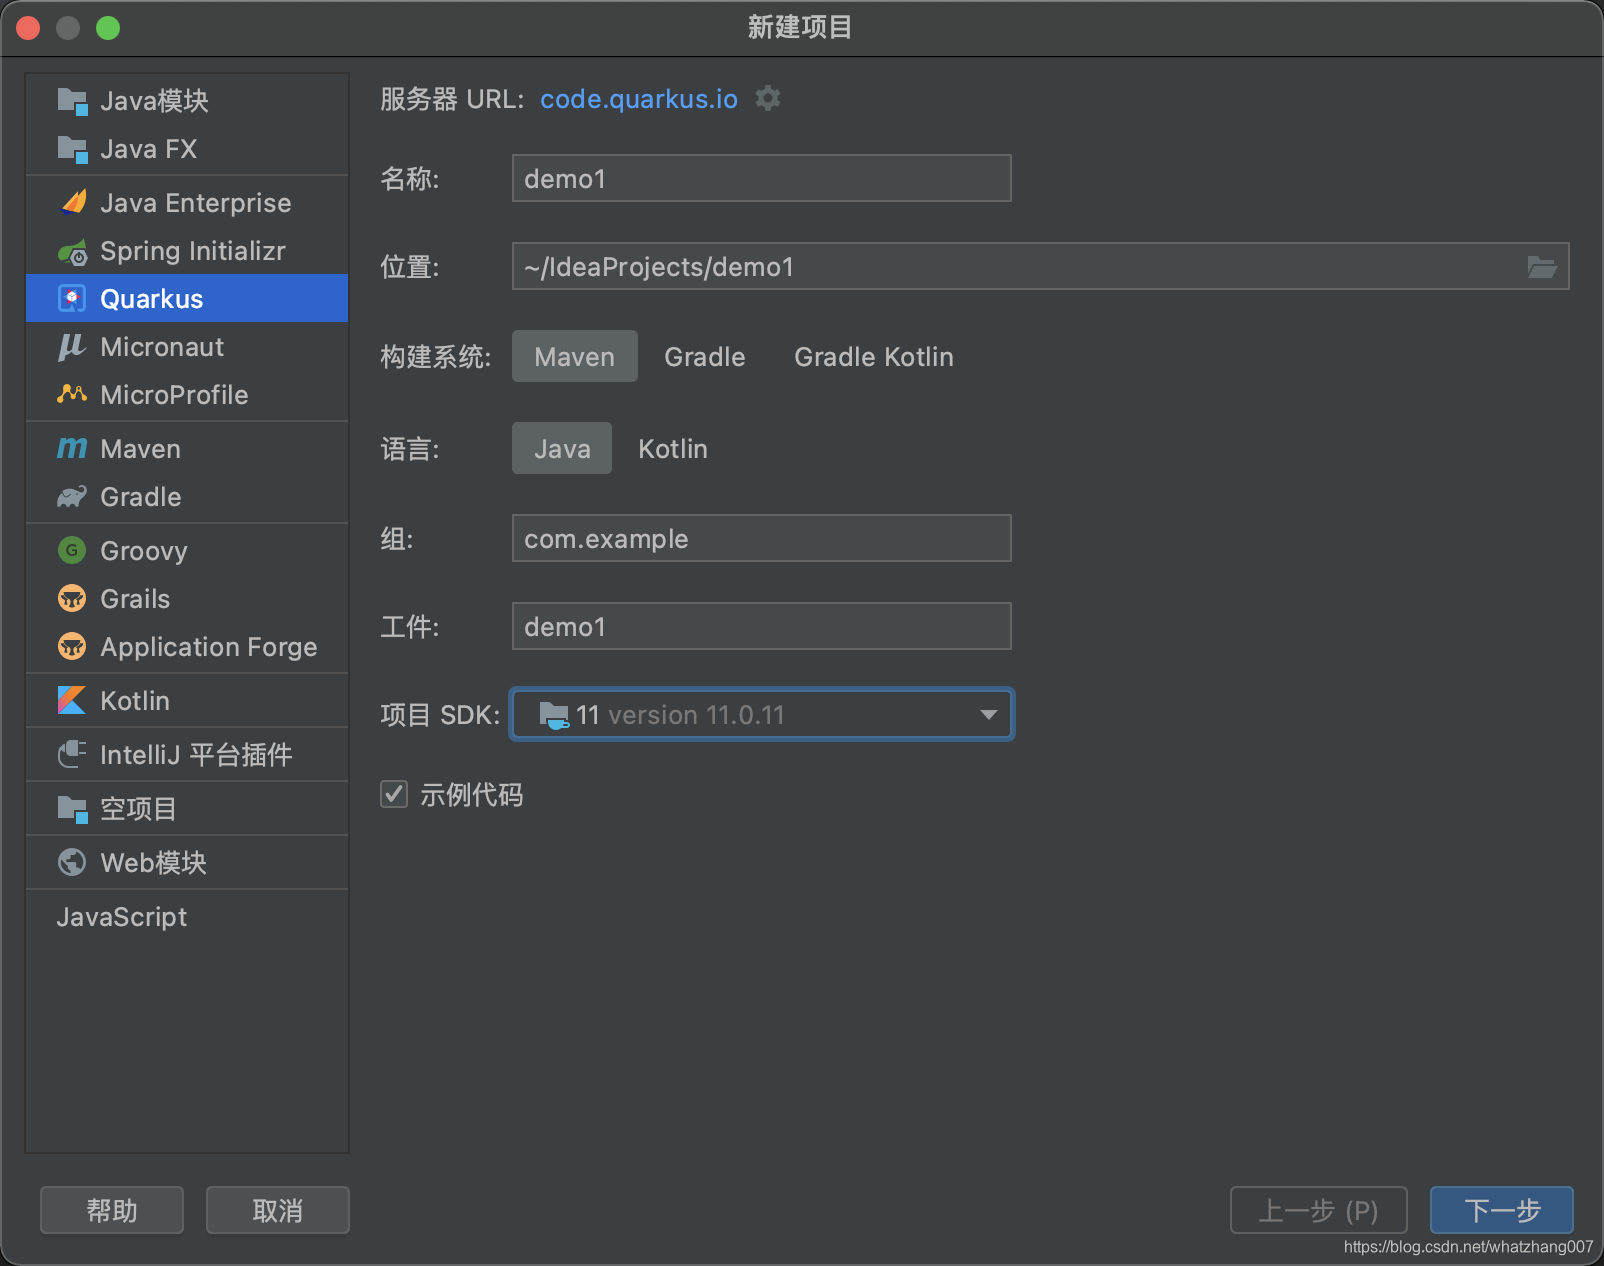The image size is (1604, 1266).
Task: Click into the 名称 field
Action: tap(762, 178)
